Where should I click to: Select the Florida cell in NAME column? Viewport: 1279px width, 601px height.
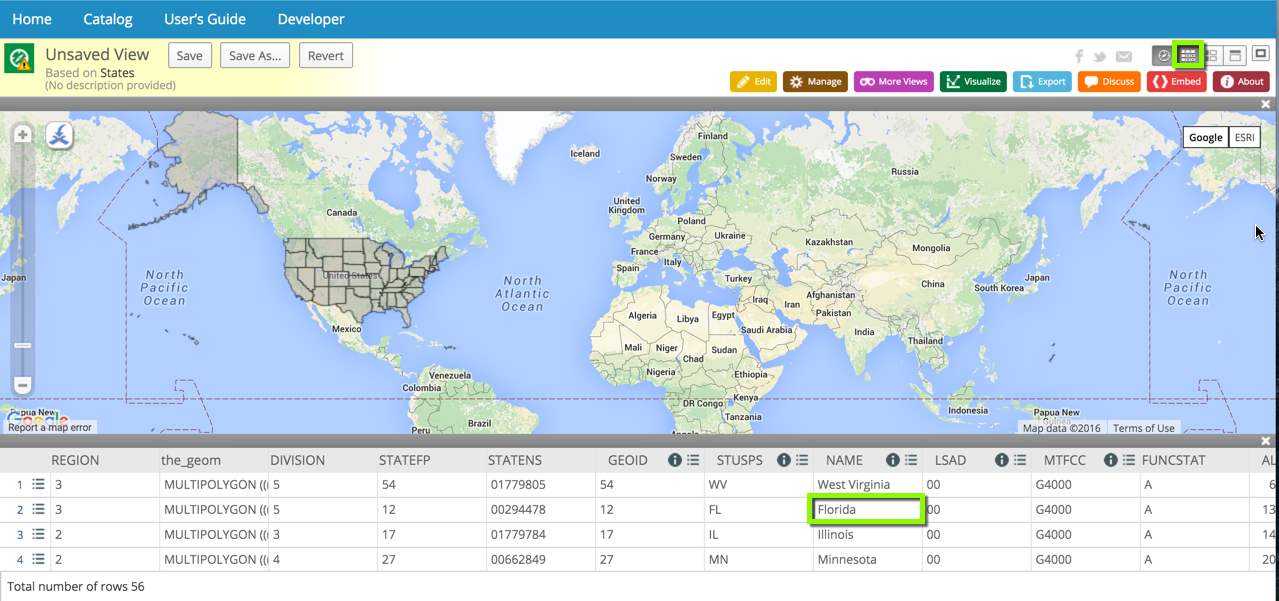[866, 510]
